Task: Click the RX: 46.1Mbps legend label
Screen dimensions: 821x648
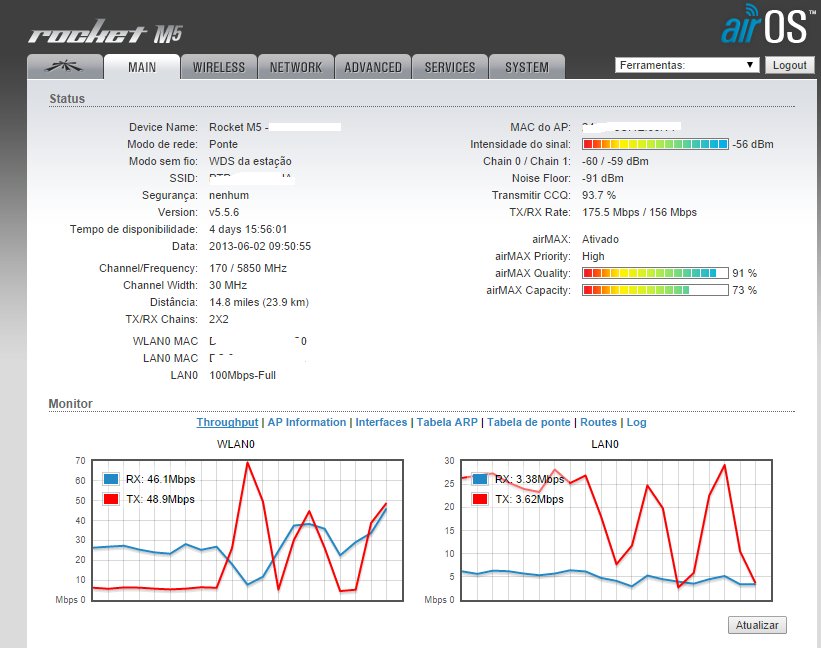Action: click(161, 479)
